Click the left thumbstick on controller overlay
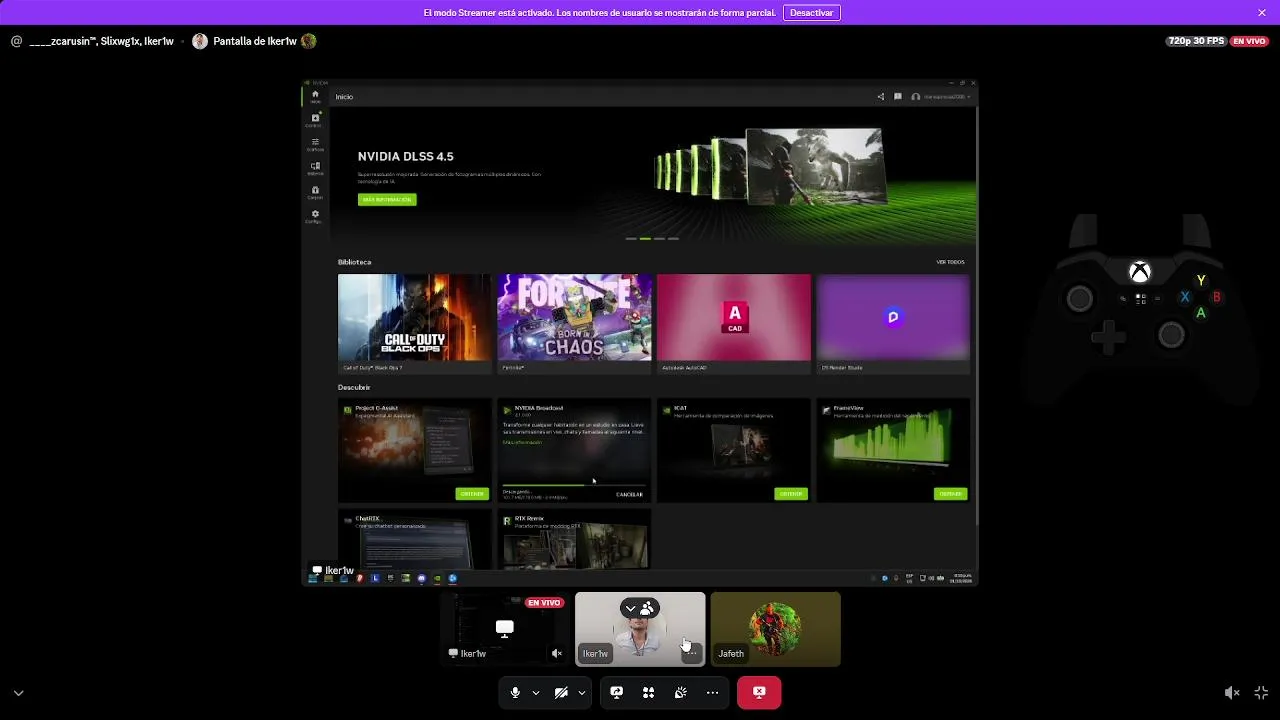 [1080, 298]
